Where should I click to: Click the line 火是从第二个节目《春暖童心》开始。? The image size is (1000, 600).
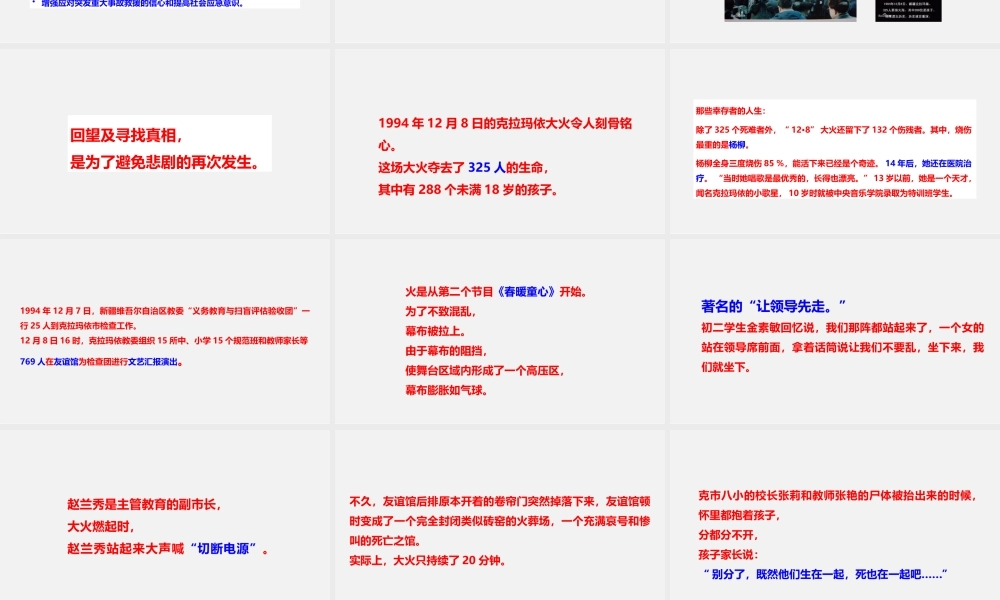[496, 292]
